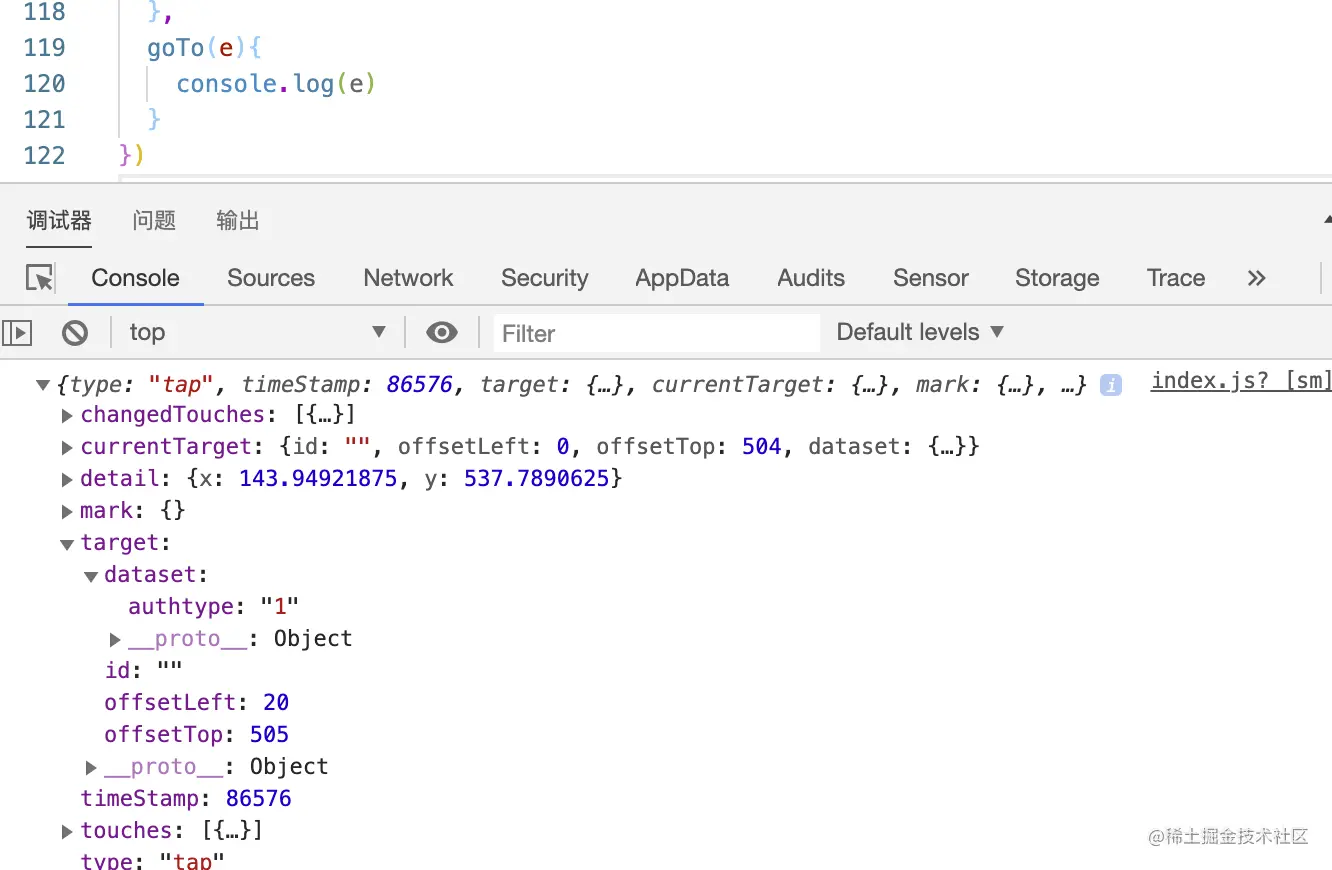Click the offsetTop 505 value
Viewport: 1332px width, 870px height.
pyautogui.click(x=269, y=735)
